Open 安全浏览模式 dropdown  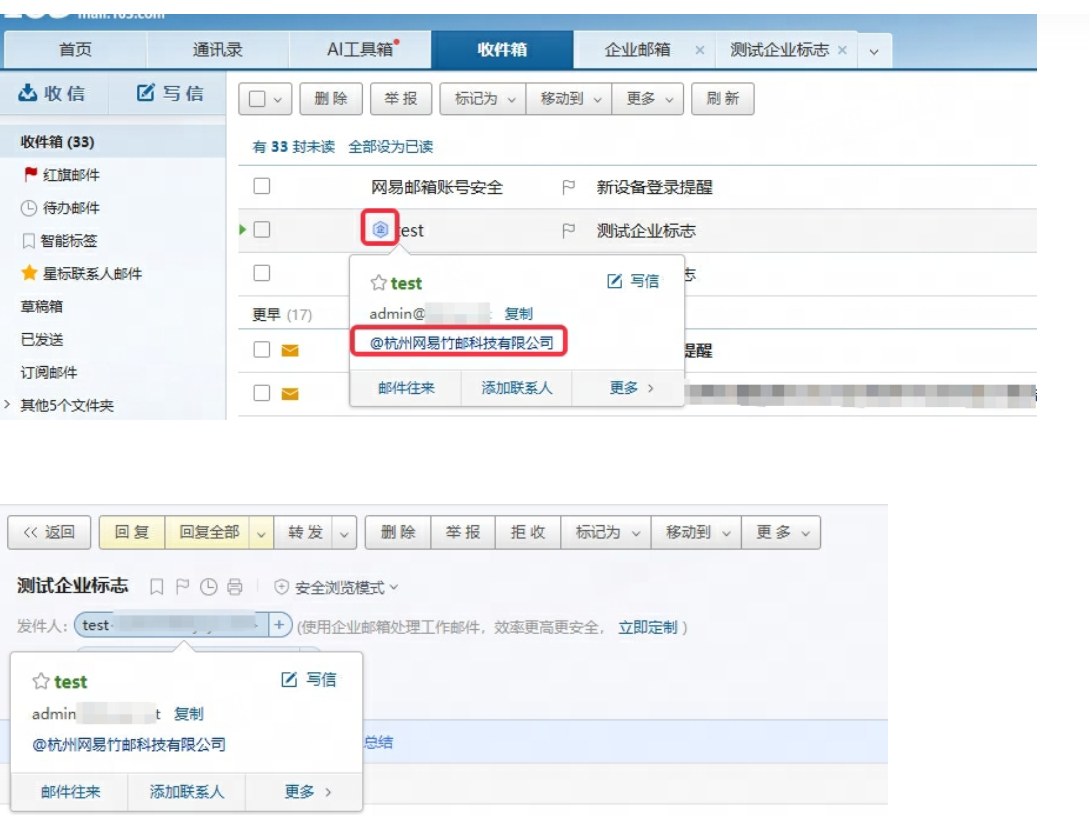point(337,588)
